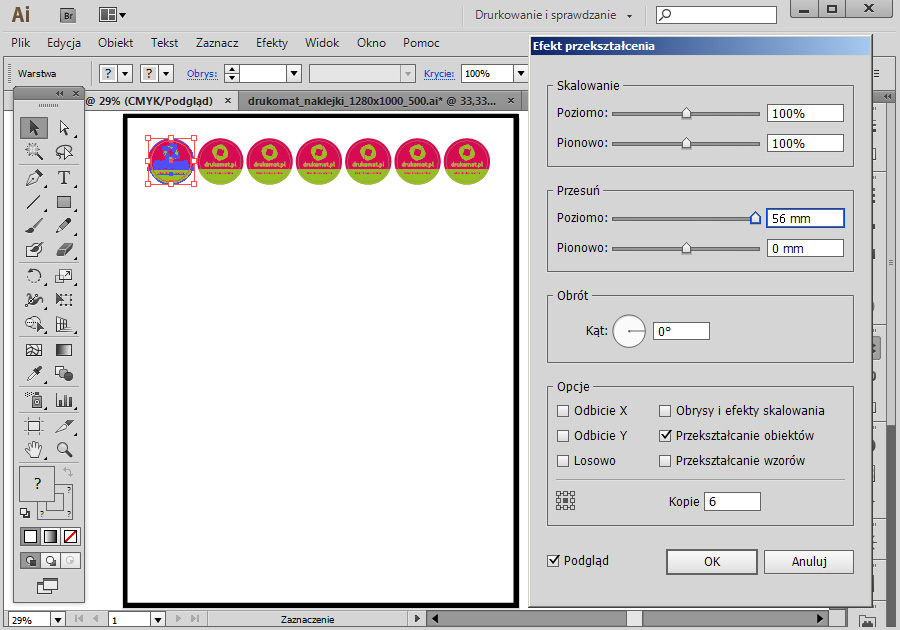
Task: Click the Kopie copies input field
Action: (732, 501)
